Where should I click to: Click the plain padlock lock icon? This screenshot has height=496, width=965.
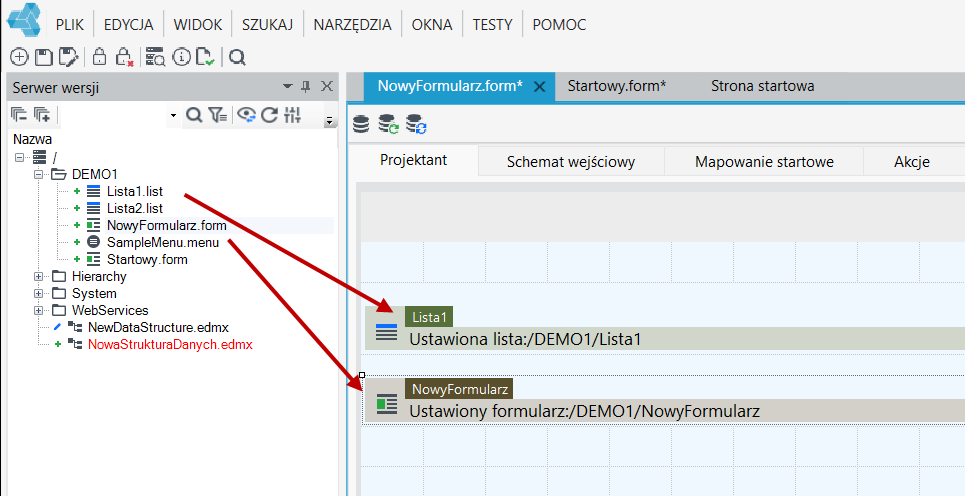[x=99, y=57]
